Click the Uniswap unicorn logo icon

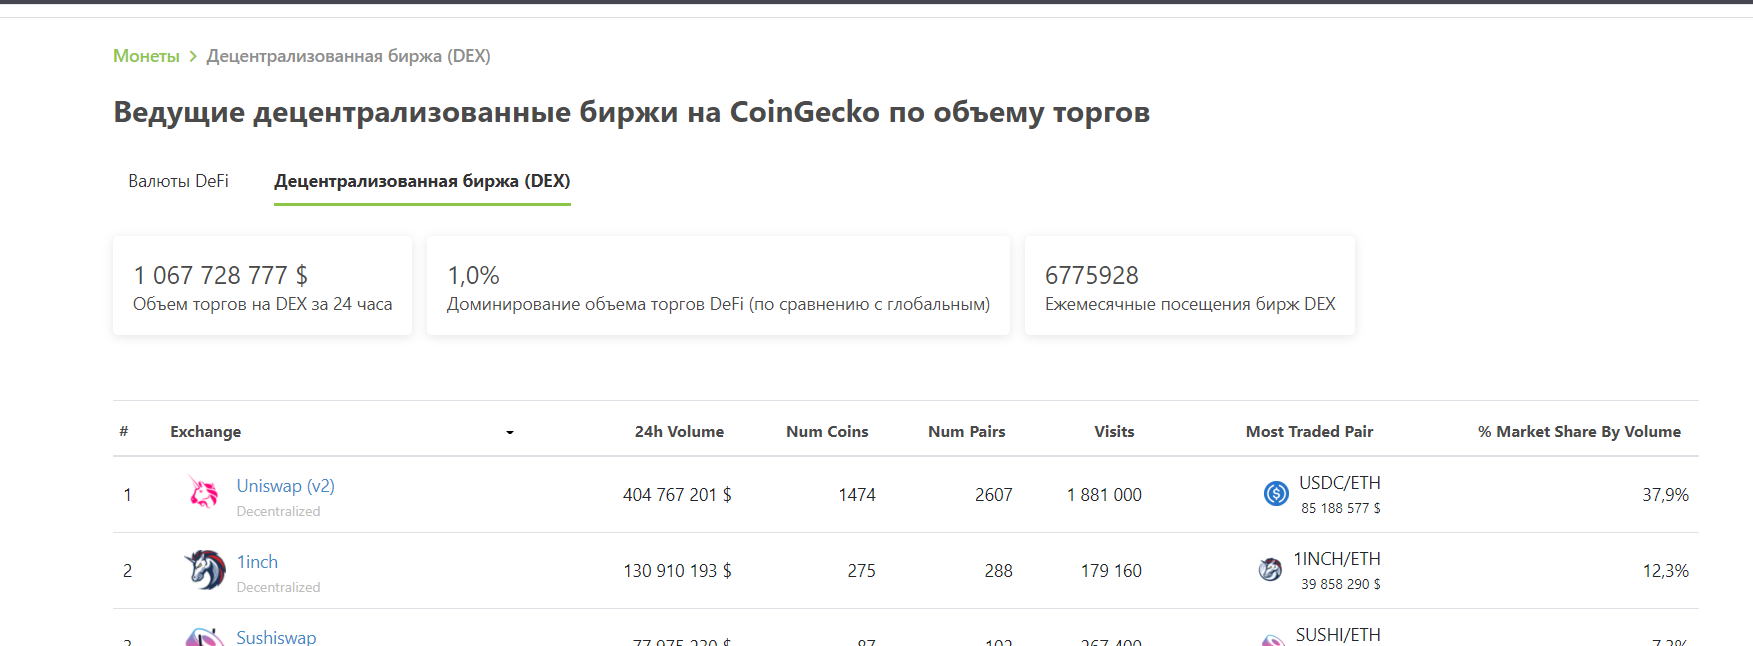204,492
